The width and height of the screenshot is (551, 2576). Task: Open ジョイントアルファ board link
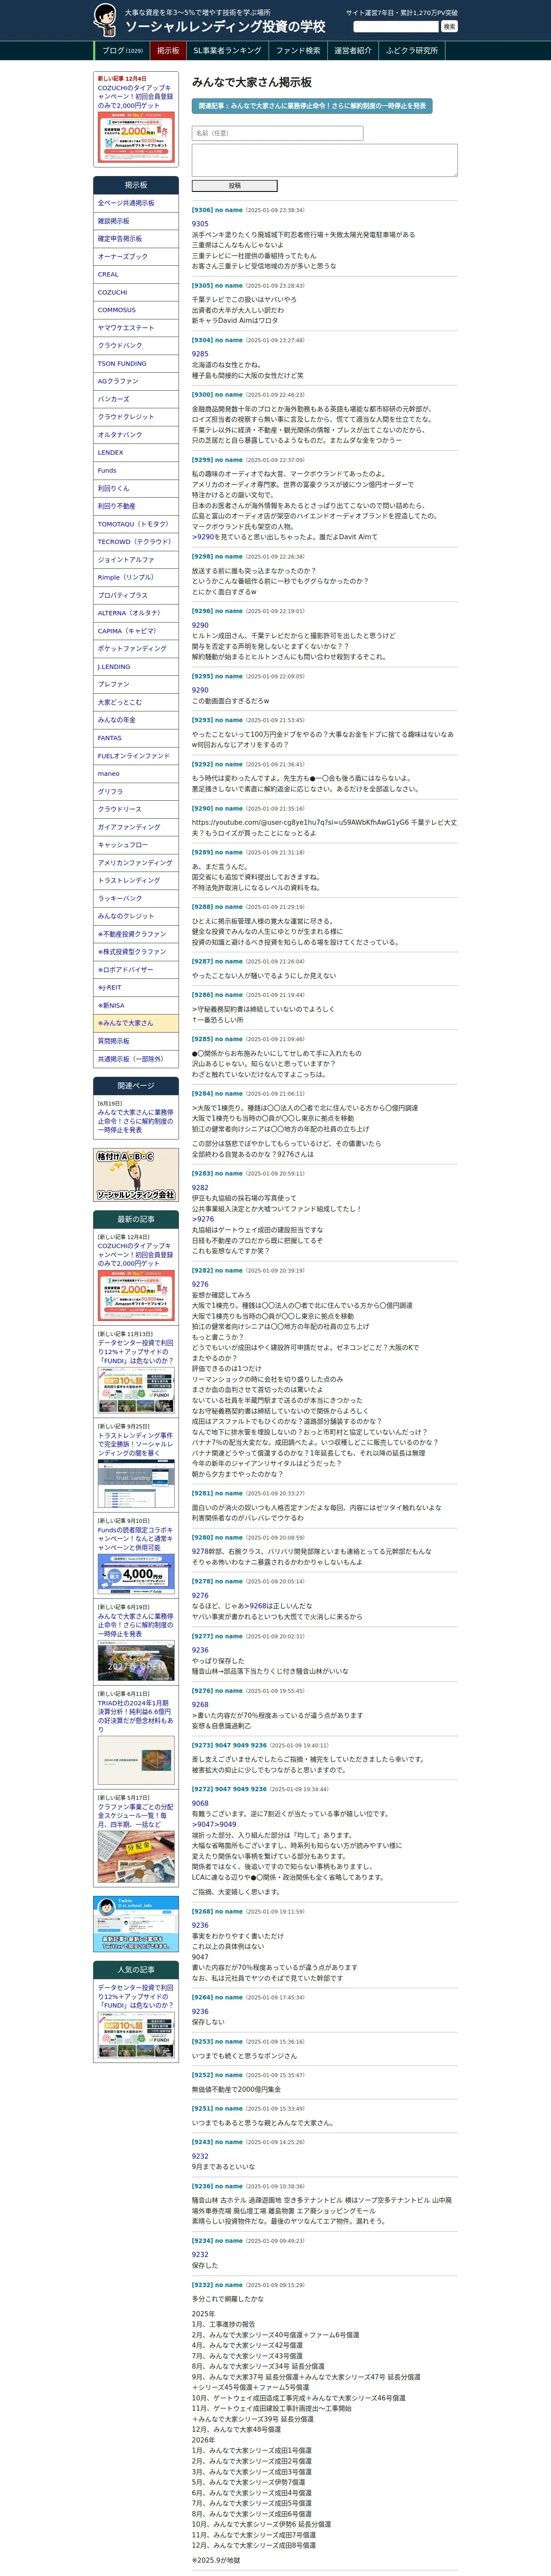coord(136,560)
